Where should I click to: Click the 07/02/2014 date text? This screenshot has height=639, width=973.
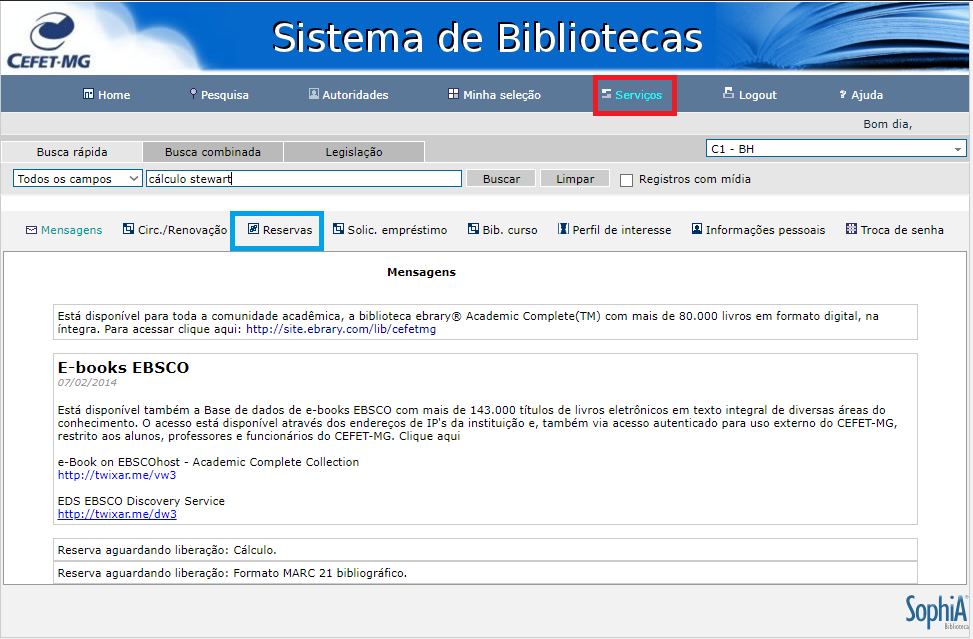click(87, 383)
